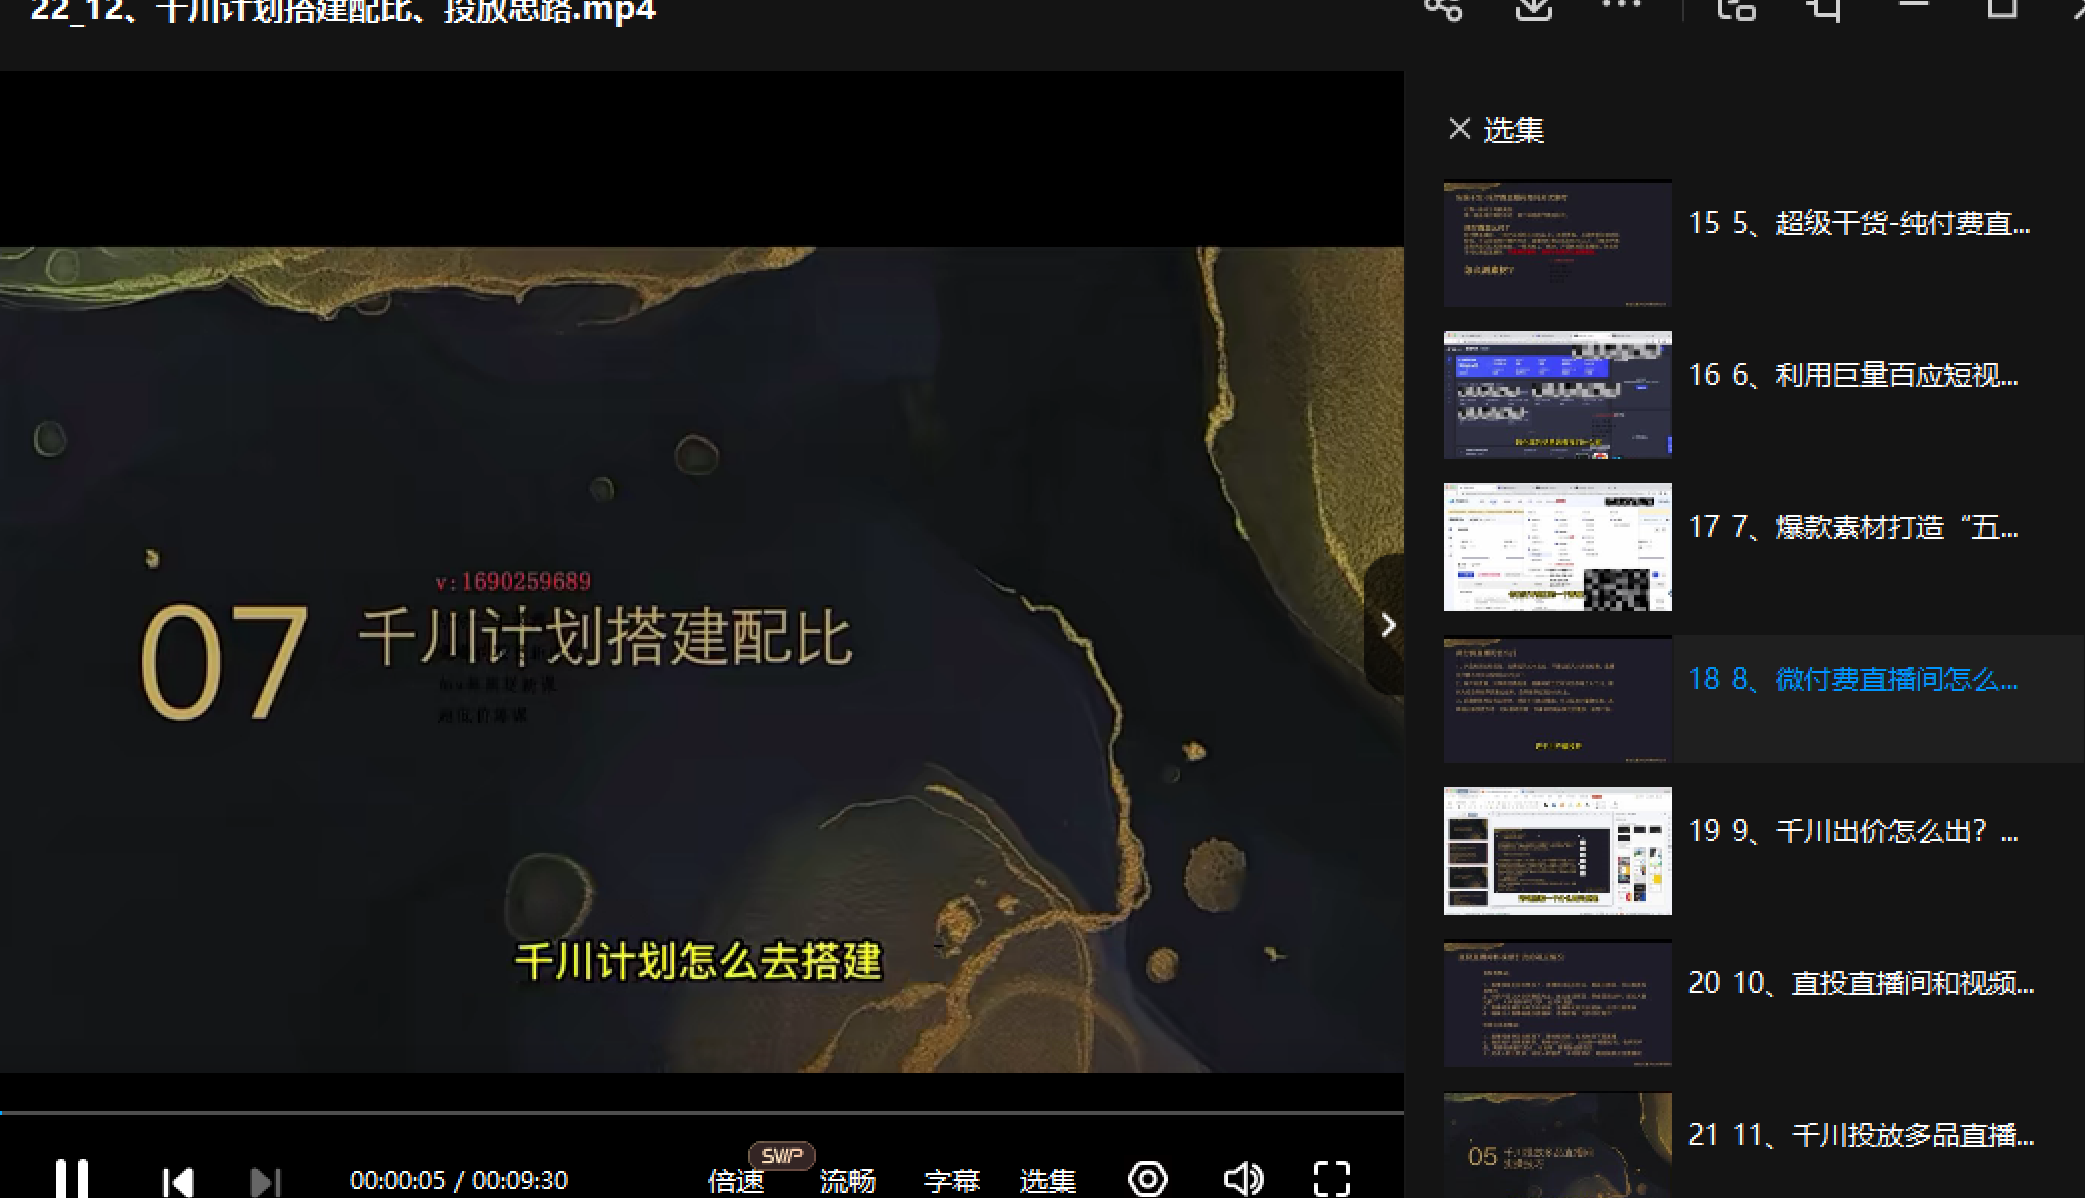2085x1198 pixels.
Task: Close the 选集 side panel
Action: point(1460,129)
